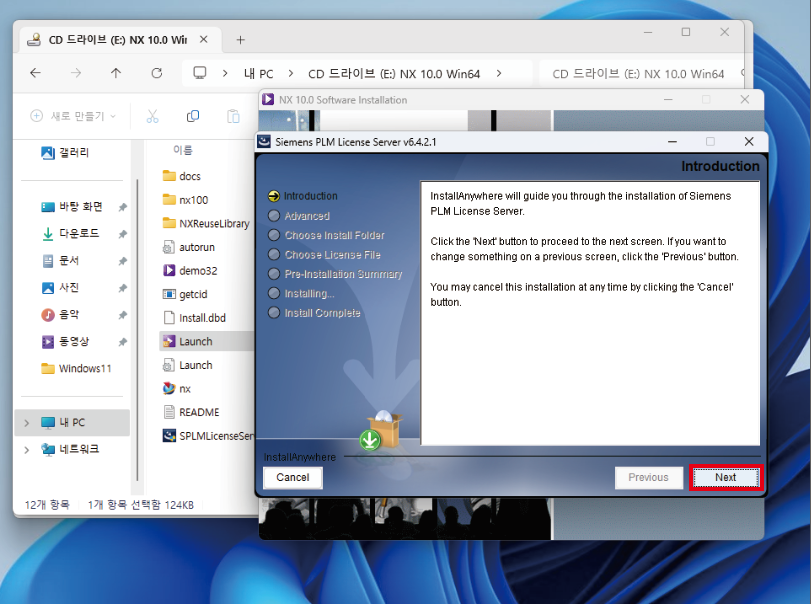
Task: Open 다운로드 folder in the sidebar
Action: (x=70, y=234)
